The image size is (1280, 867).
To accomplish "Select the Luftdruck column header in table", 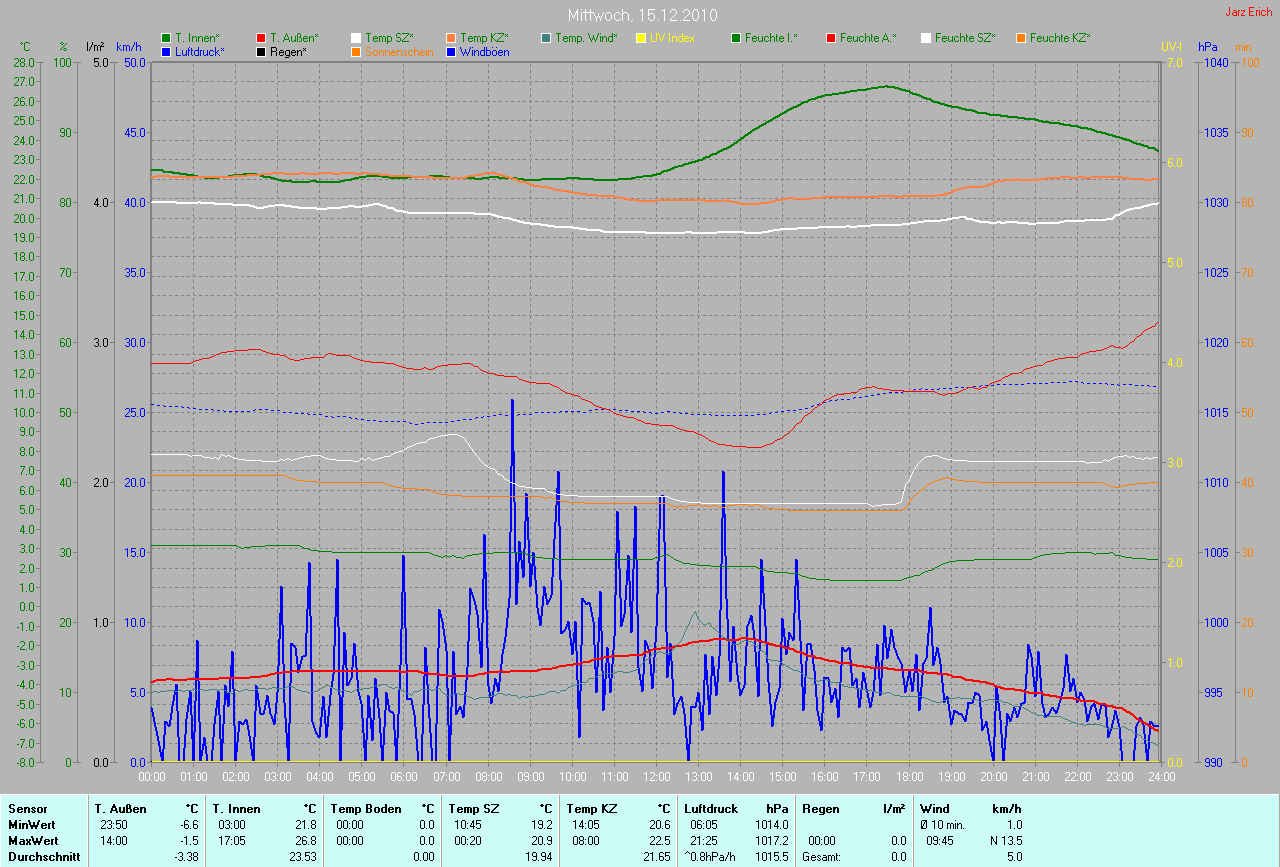I will (x=711, y=809).
